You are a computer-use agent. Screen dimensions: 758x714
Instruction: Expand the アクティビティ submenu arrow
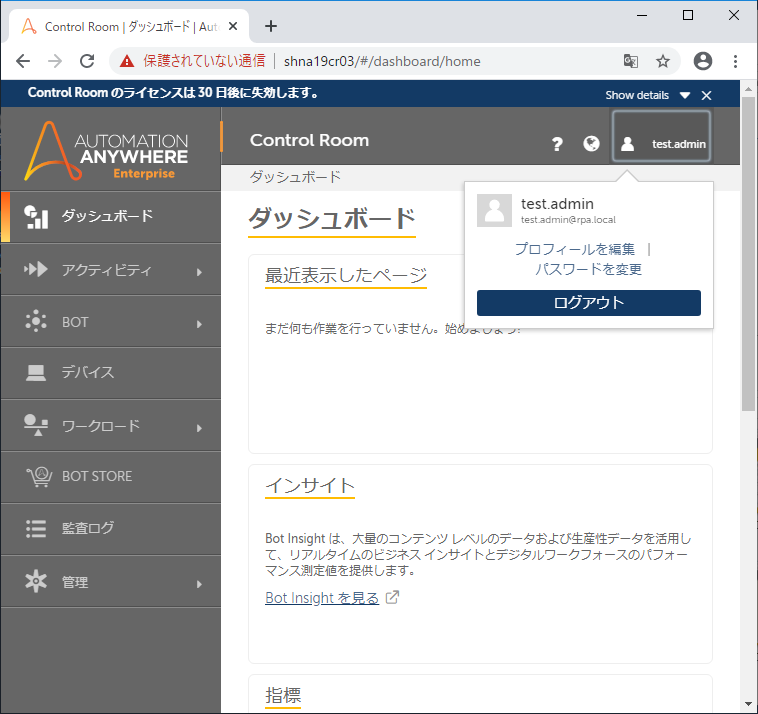click(x=199, y=272)
